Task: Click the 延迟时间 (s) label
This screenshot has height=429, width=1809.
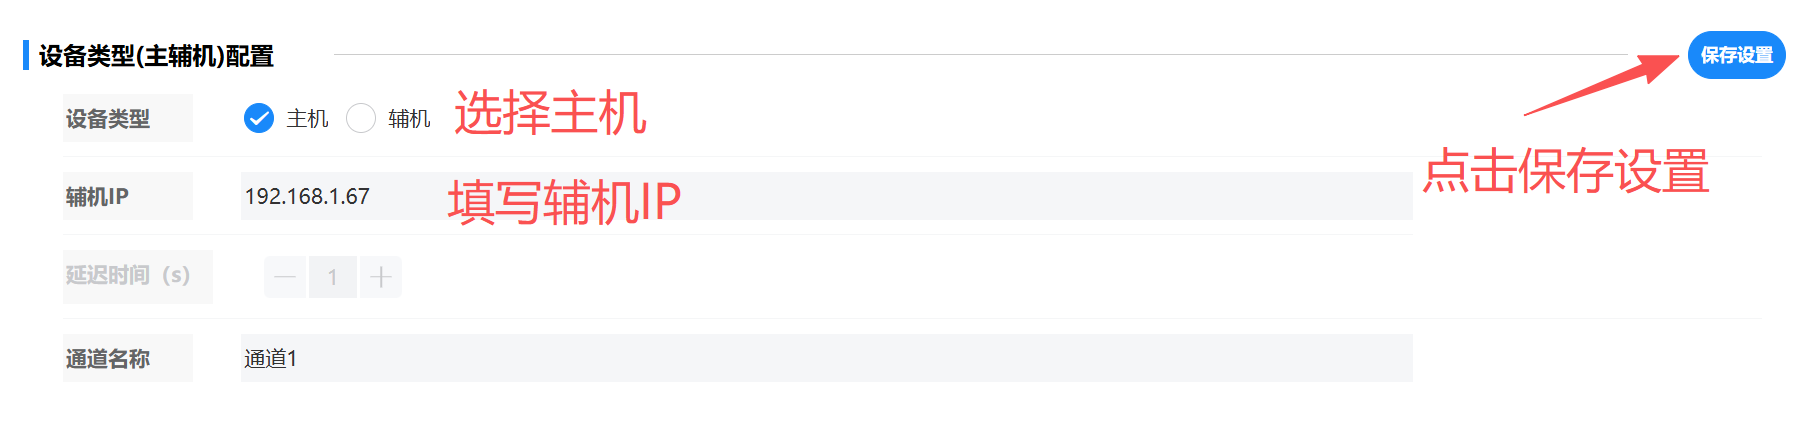Action: click(128, 275)
